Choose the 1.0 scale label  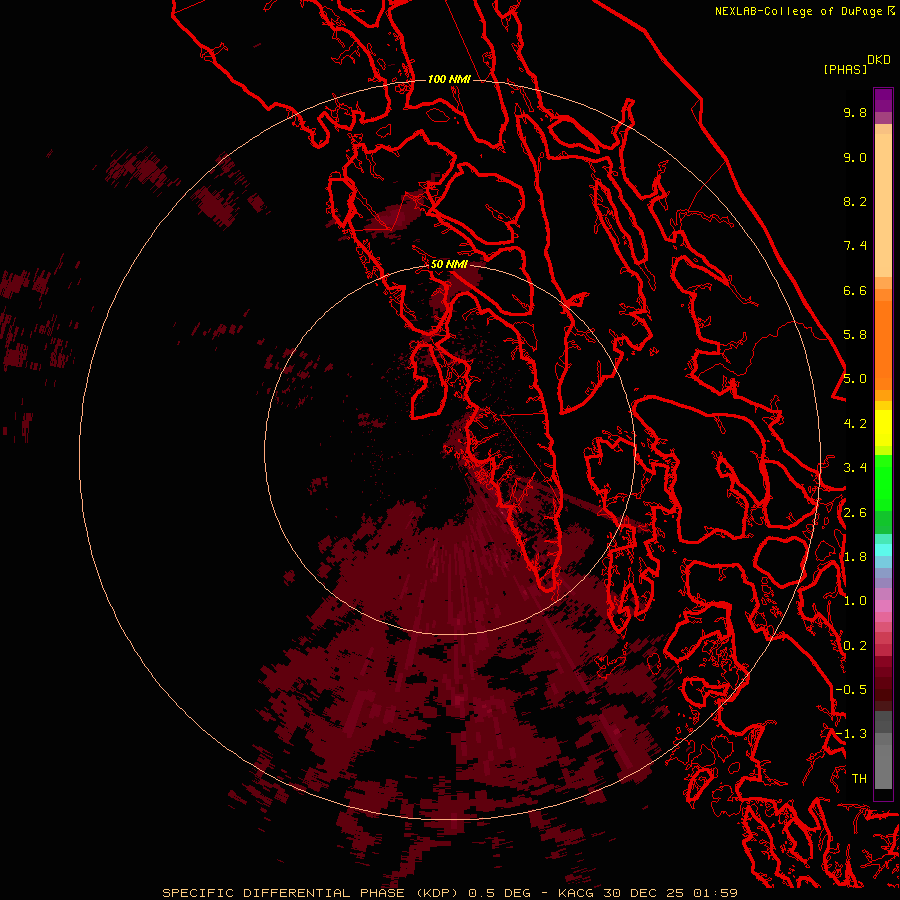click(855, 601)
